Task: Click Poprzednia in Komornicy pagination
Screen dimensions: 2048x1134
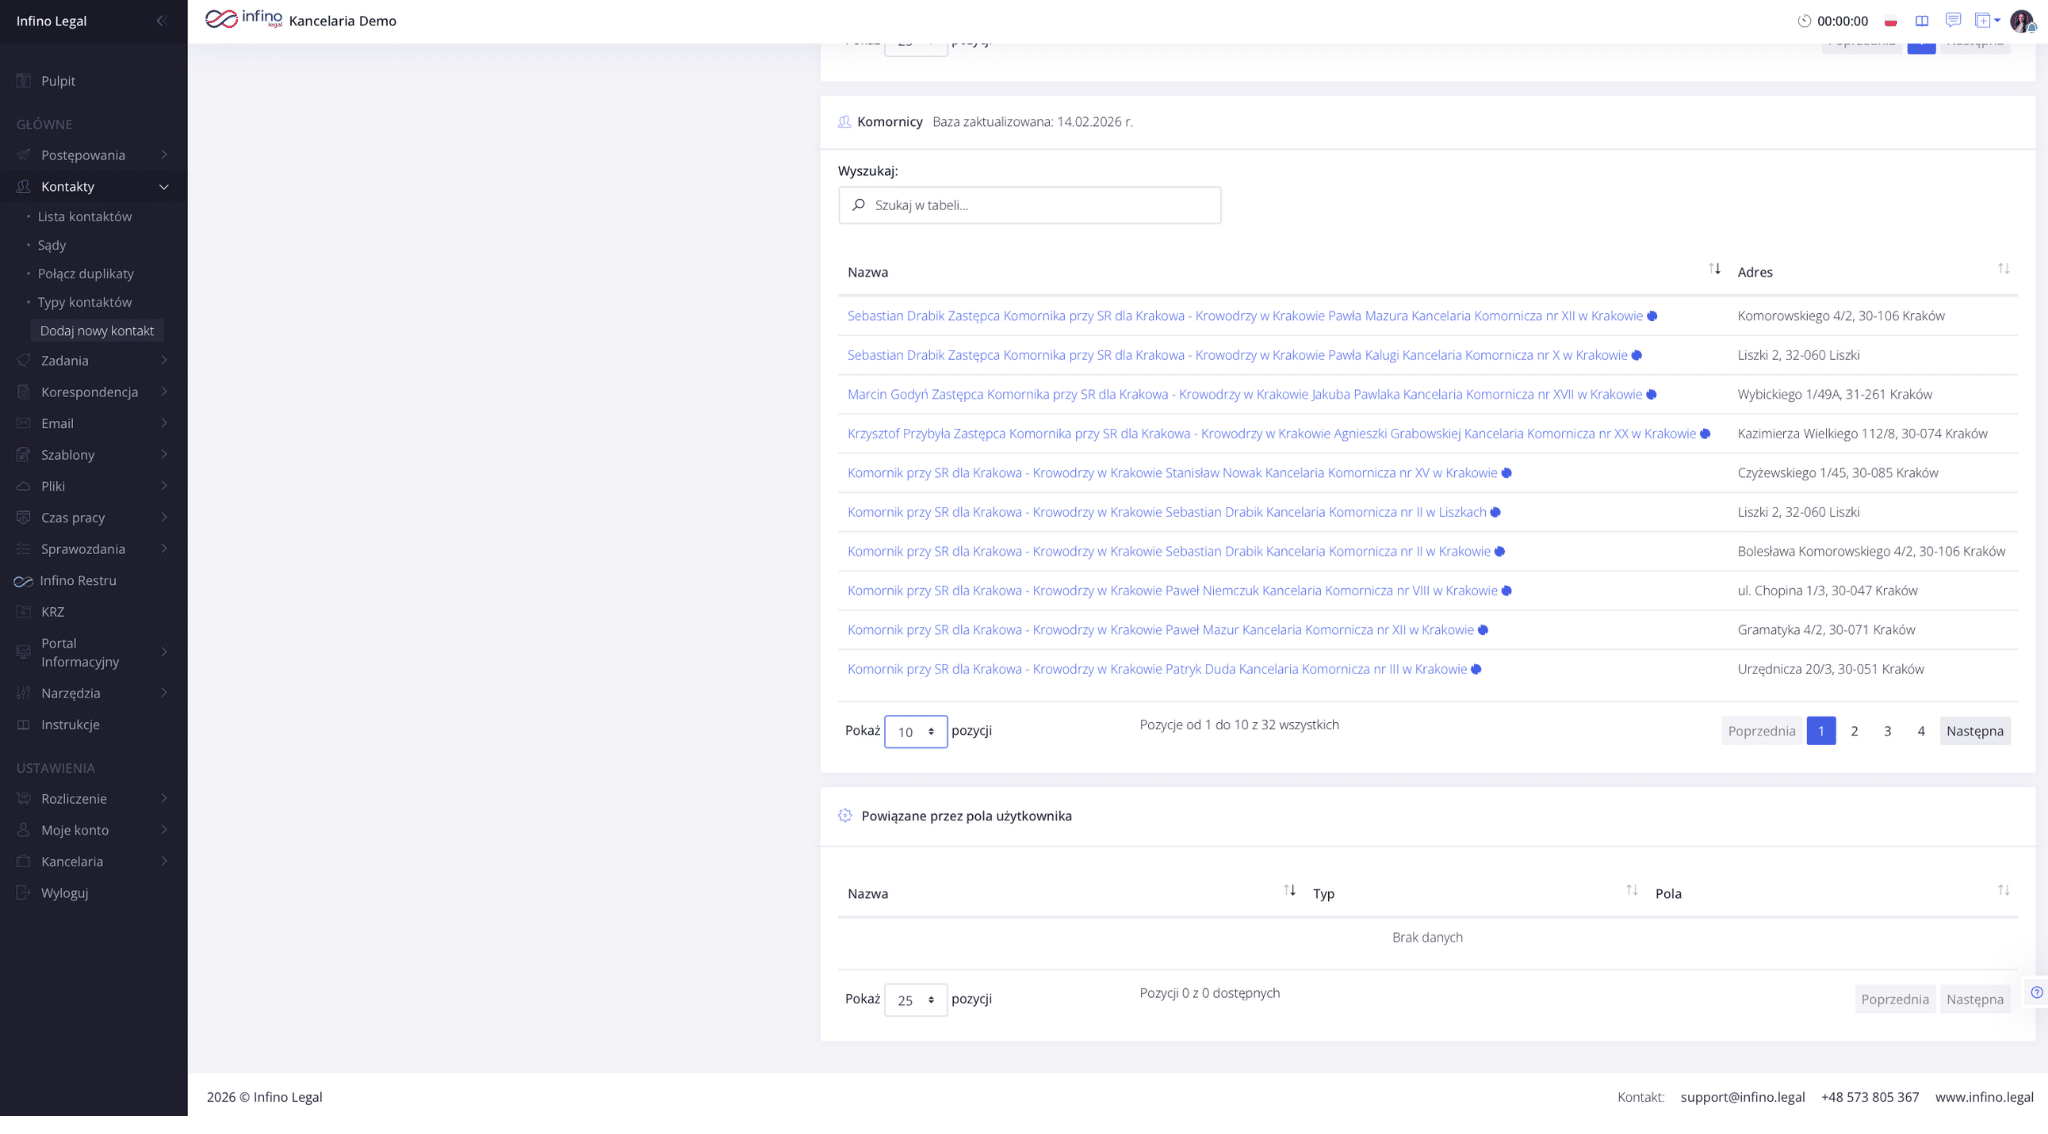Action: (1761, 731)
